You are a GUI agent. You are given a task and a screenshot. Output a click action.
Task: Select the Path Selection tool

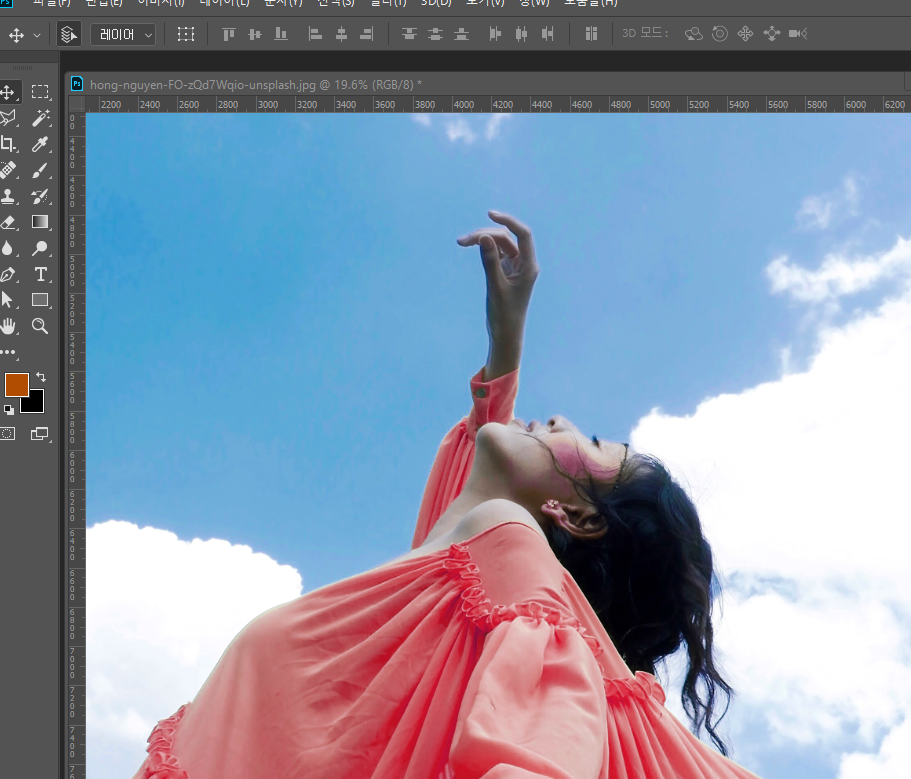(8, 300)
